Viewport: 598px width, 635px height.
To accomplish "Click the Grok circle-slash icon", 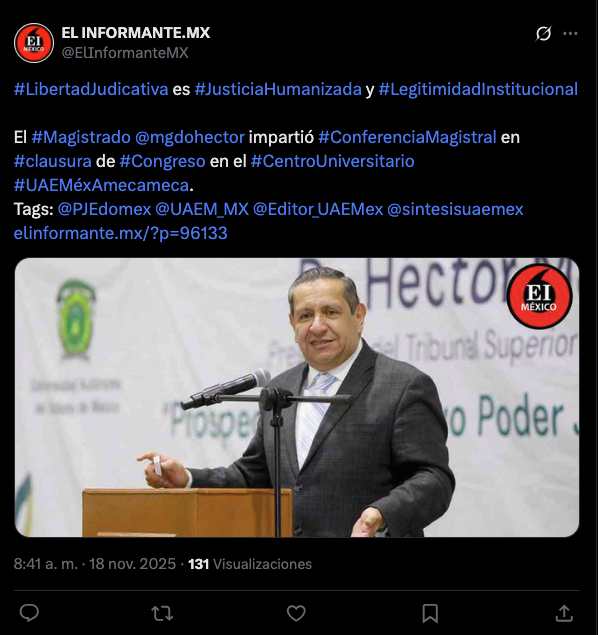I will point(543,33).
